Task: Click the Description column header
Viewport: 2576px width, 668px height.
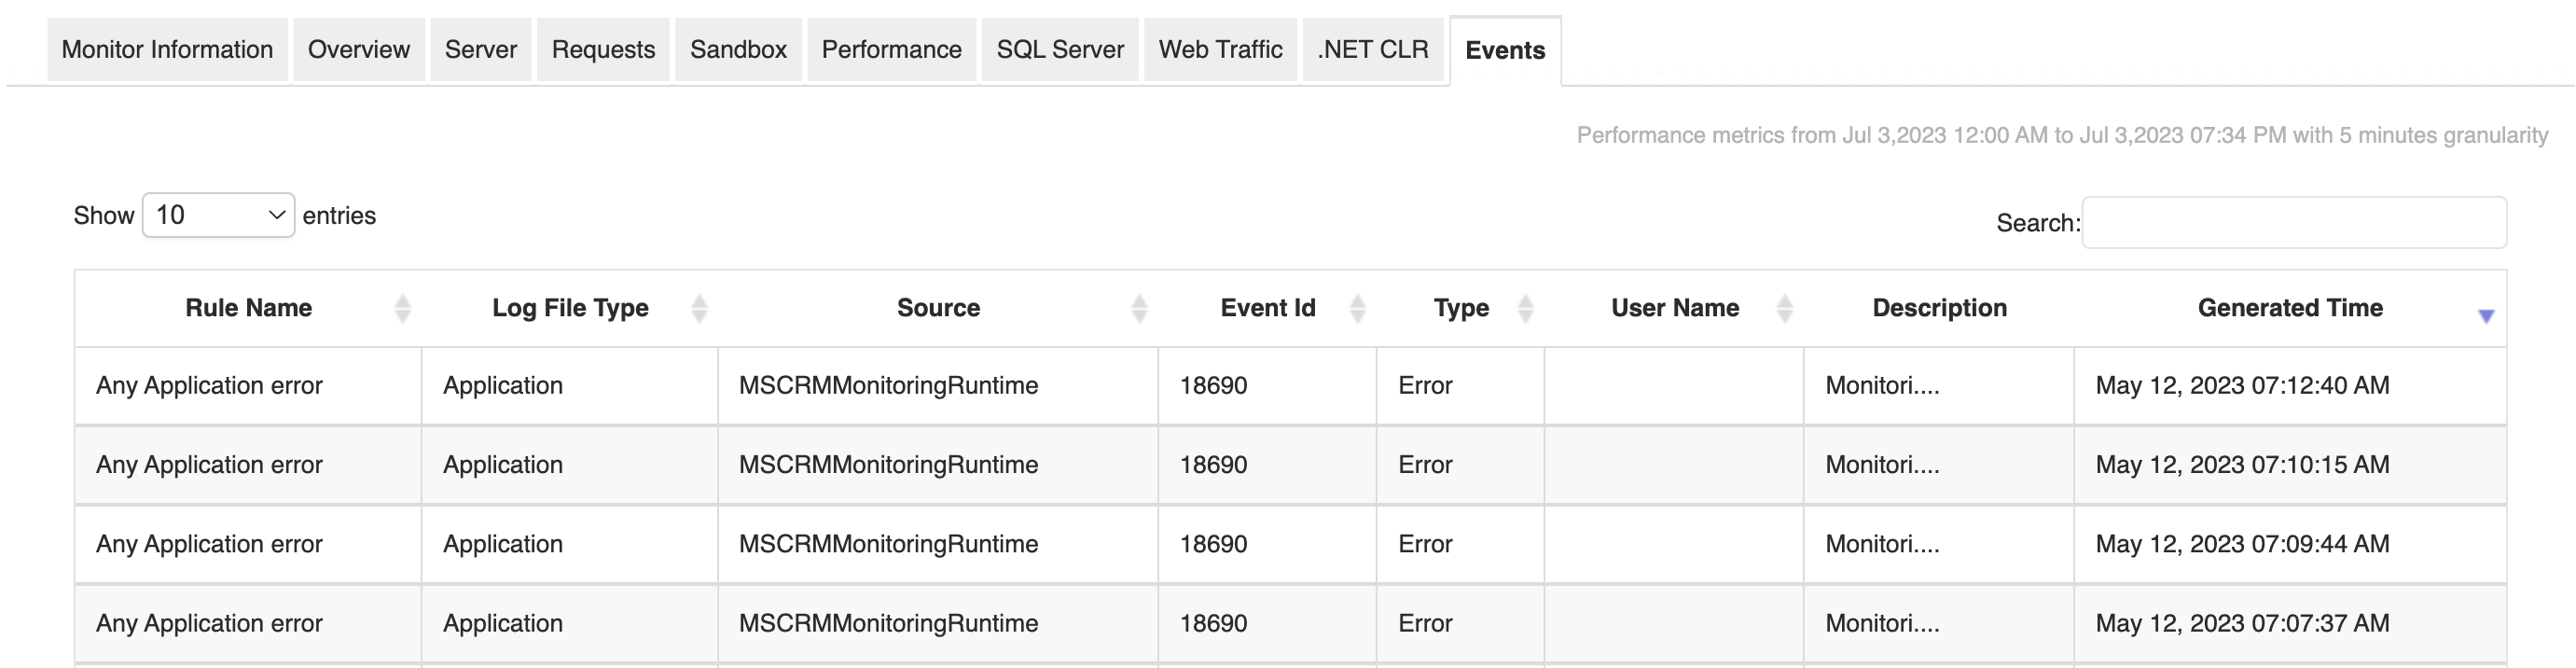Action: (1939, 308)
